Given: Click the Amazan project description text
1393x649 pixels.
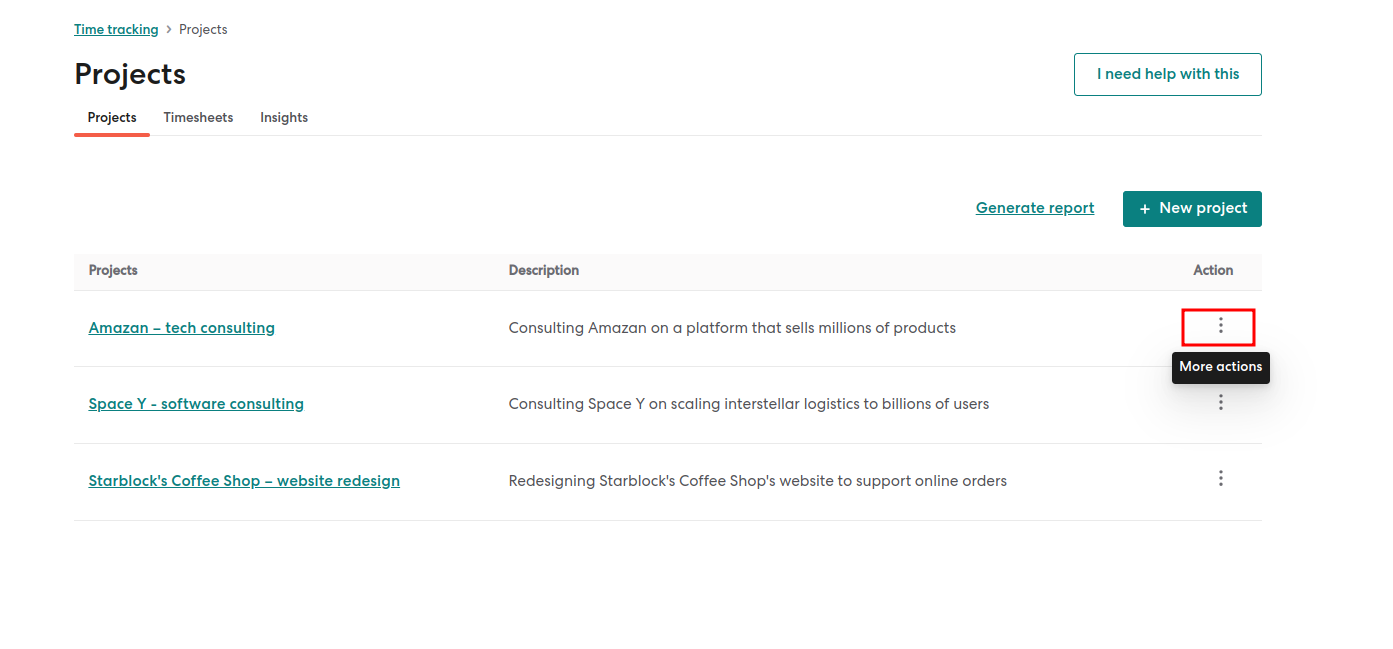Looking at the screenshot, I should click(731, 328).
